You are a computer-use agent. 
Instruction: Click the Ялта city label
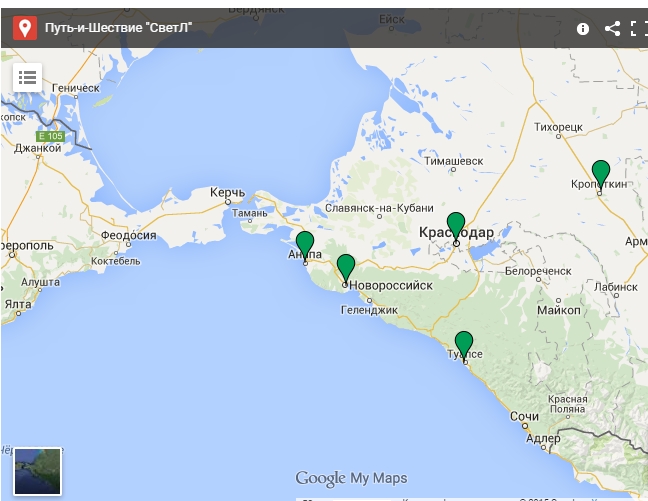point(18,305)
